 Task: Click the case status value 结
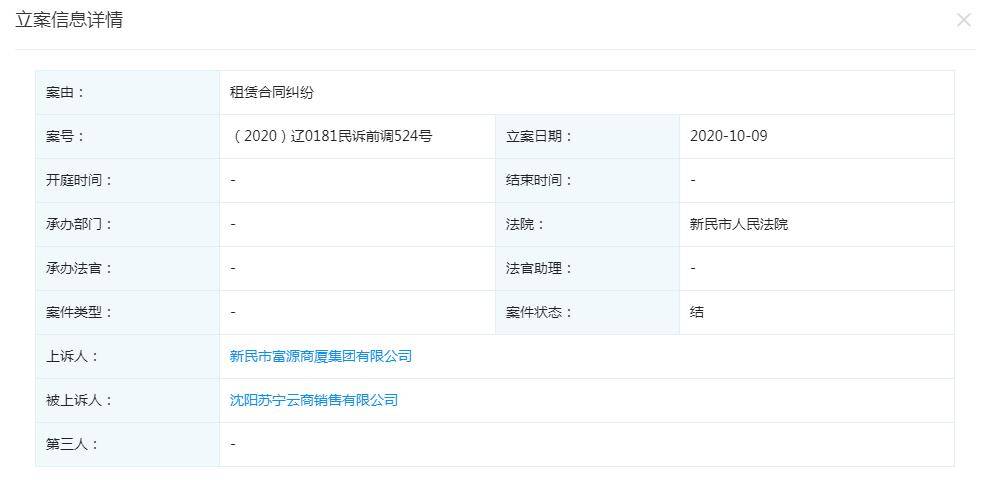coord(696,312)
